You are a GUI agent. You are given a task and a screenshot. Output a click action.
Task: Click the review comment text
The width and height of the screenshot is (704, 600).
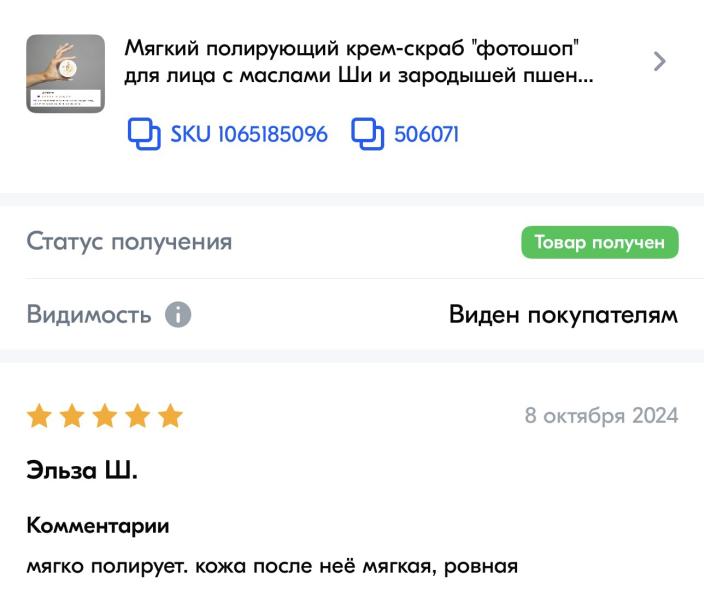point(272,567)
